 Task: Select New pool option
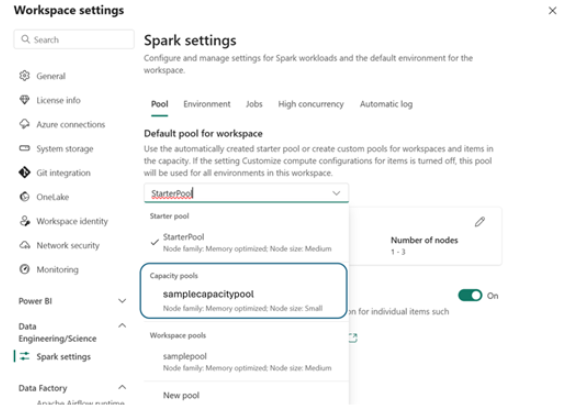[181, 396]
